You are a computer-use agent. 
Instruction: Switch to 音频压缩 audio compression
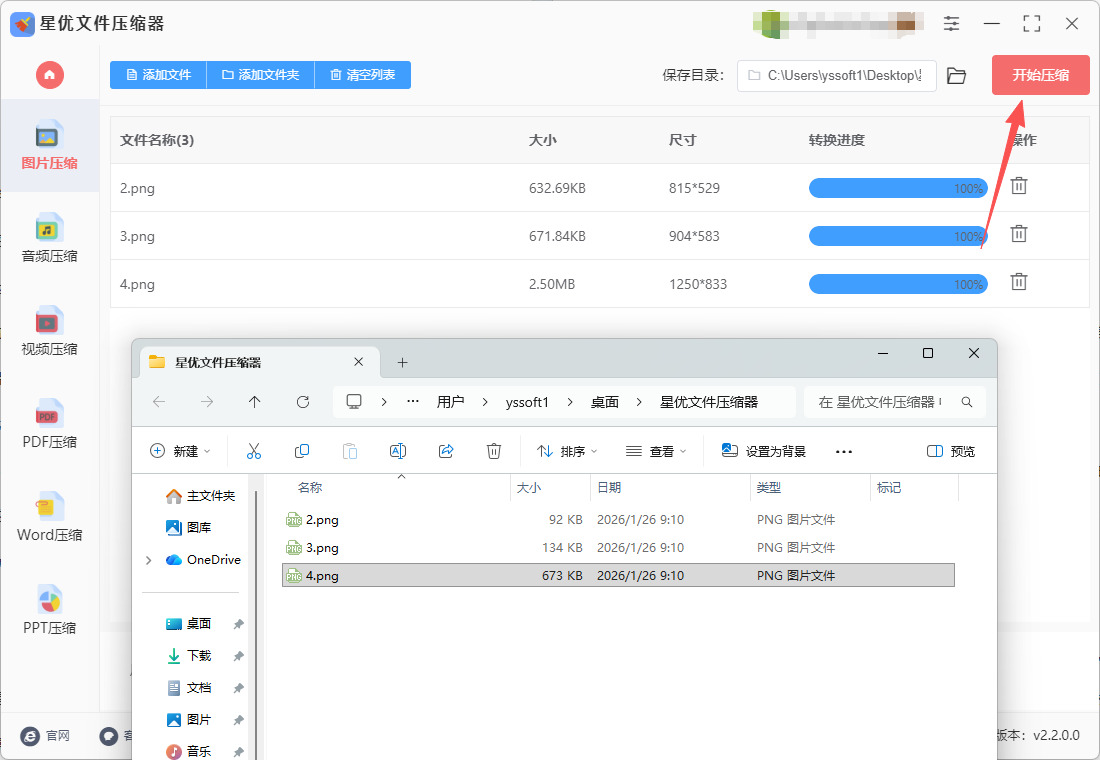pyautogui.click(x=49, y=239)
